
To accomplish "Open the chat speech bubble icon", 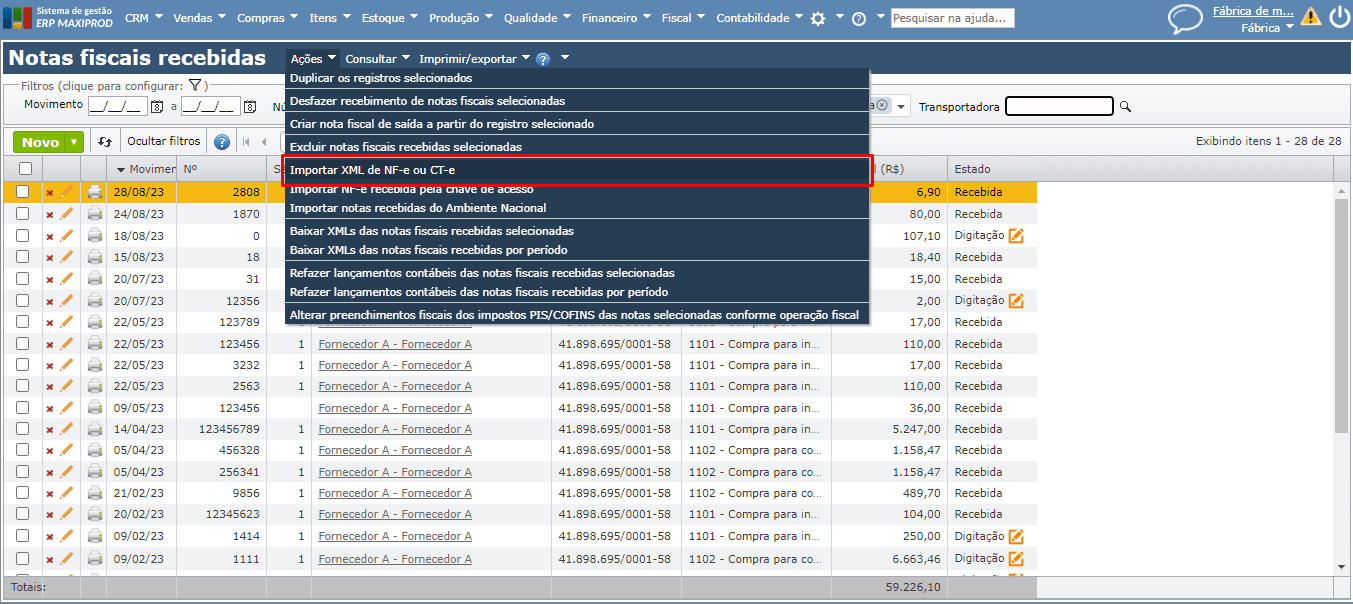I will pyautogui.click(x=1185, y=19).
